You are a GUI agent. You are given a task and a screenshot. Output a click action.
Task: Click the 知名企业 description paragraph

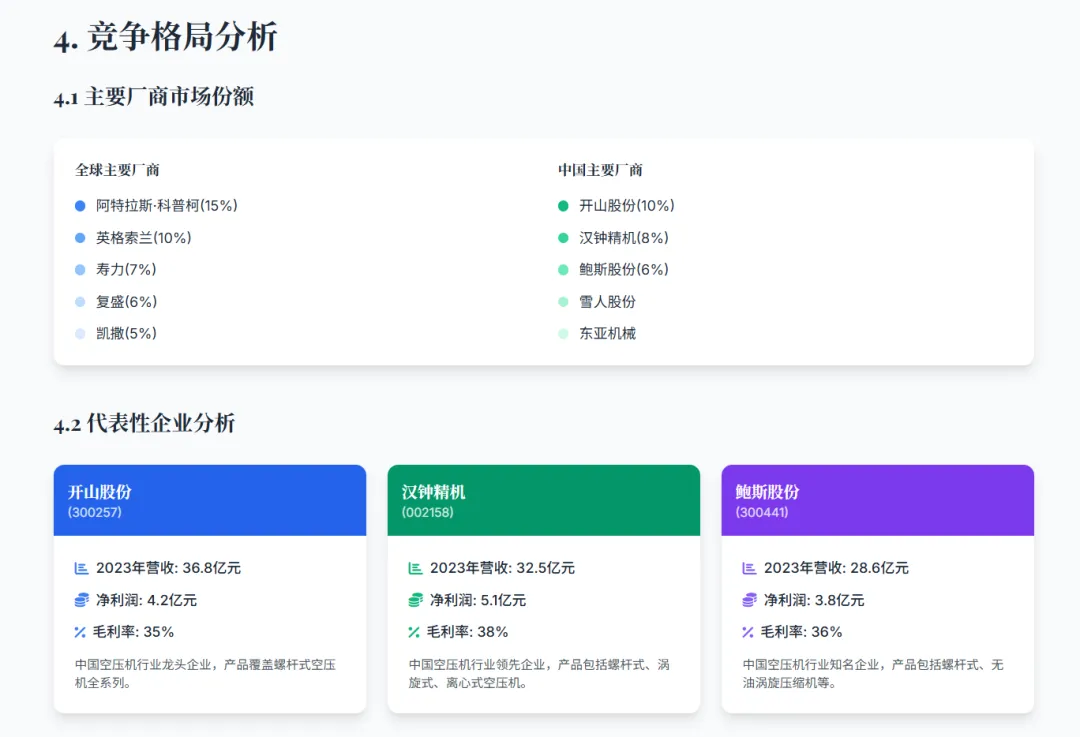click(873, 674)
